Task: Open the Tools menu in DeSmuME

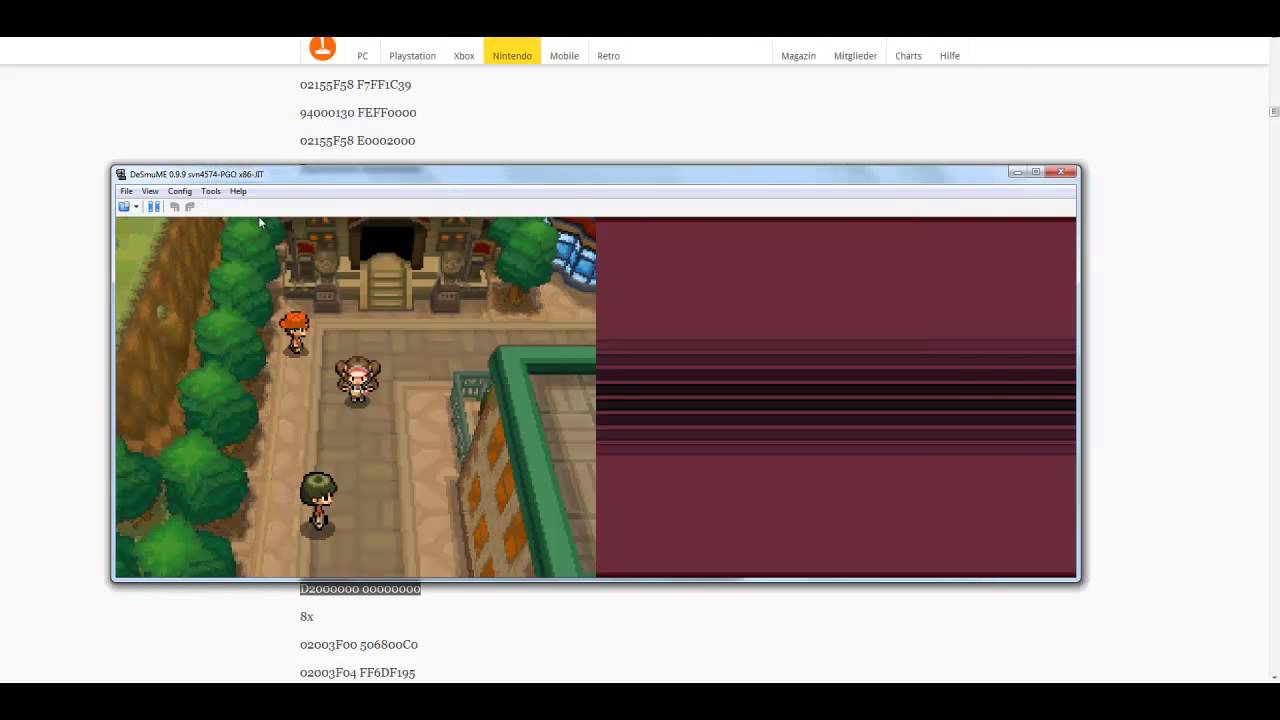Action: point(211,191)
